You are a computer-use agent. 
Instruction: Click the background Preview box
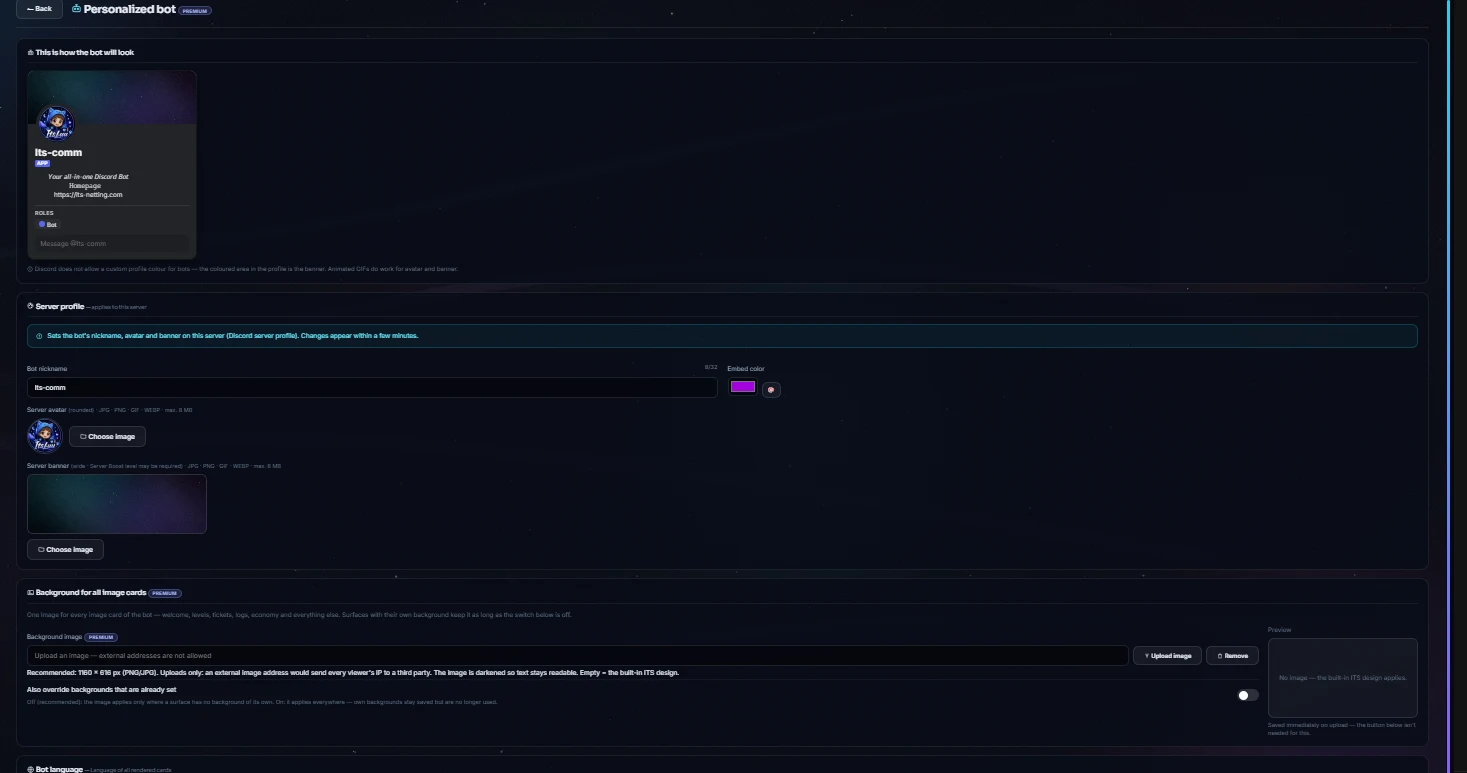1343,678
